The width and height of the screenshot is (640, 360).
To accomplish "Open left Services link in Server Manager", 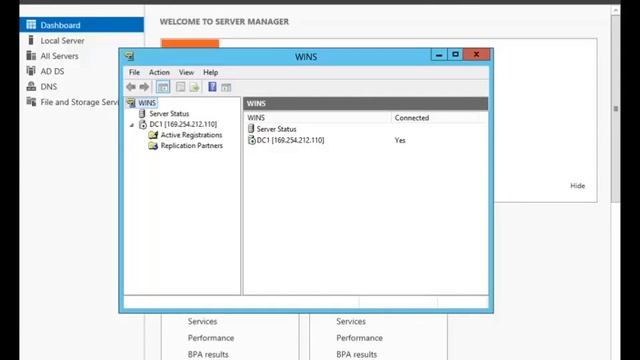I will point(202,321).
